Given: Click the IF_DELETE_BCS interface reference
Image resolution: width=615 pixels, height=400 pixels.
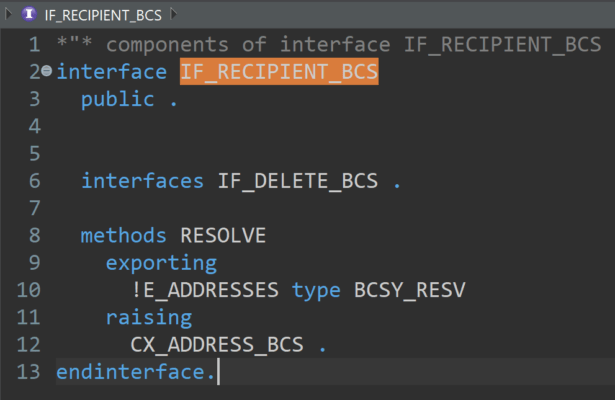Looking at the screenshot, I should click(x=298, y=181).
